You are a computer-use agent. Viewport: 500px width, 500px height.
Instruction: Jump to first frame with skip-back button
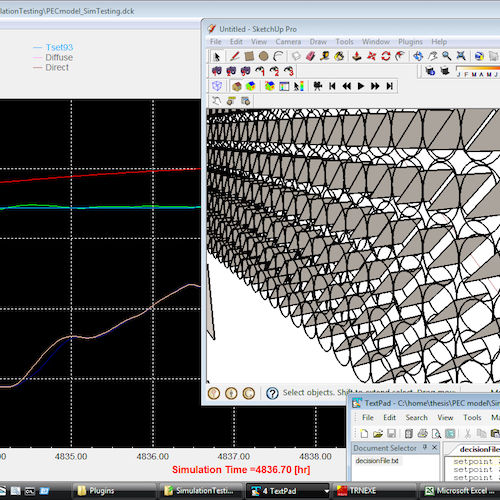tap(332, 86)
